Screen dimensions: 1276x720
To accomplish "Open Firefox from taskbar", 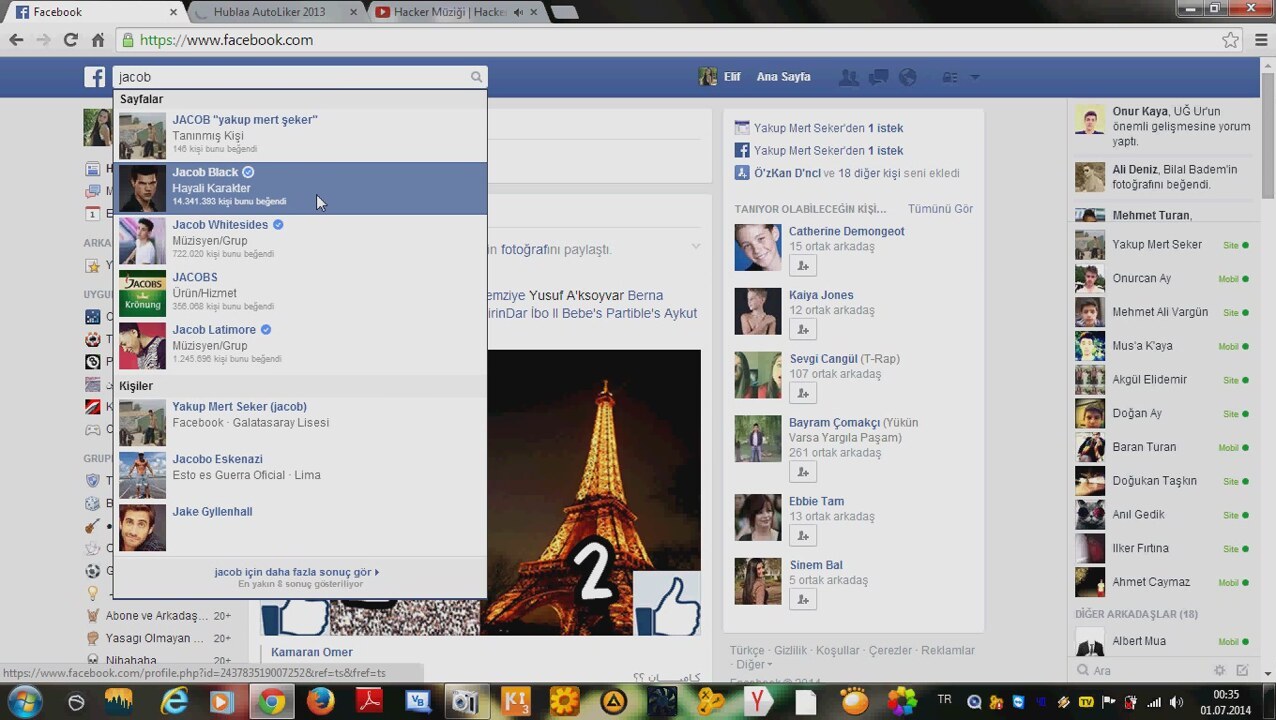I will (x=320, y=702).
